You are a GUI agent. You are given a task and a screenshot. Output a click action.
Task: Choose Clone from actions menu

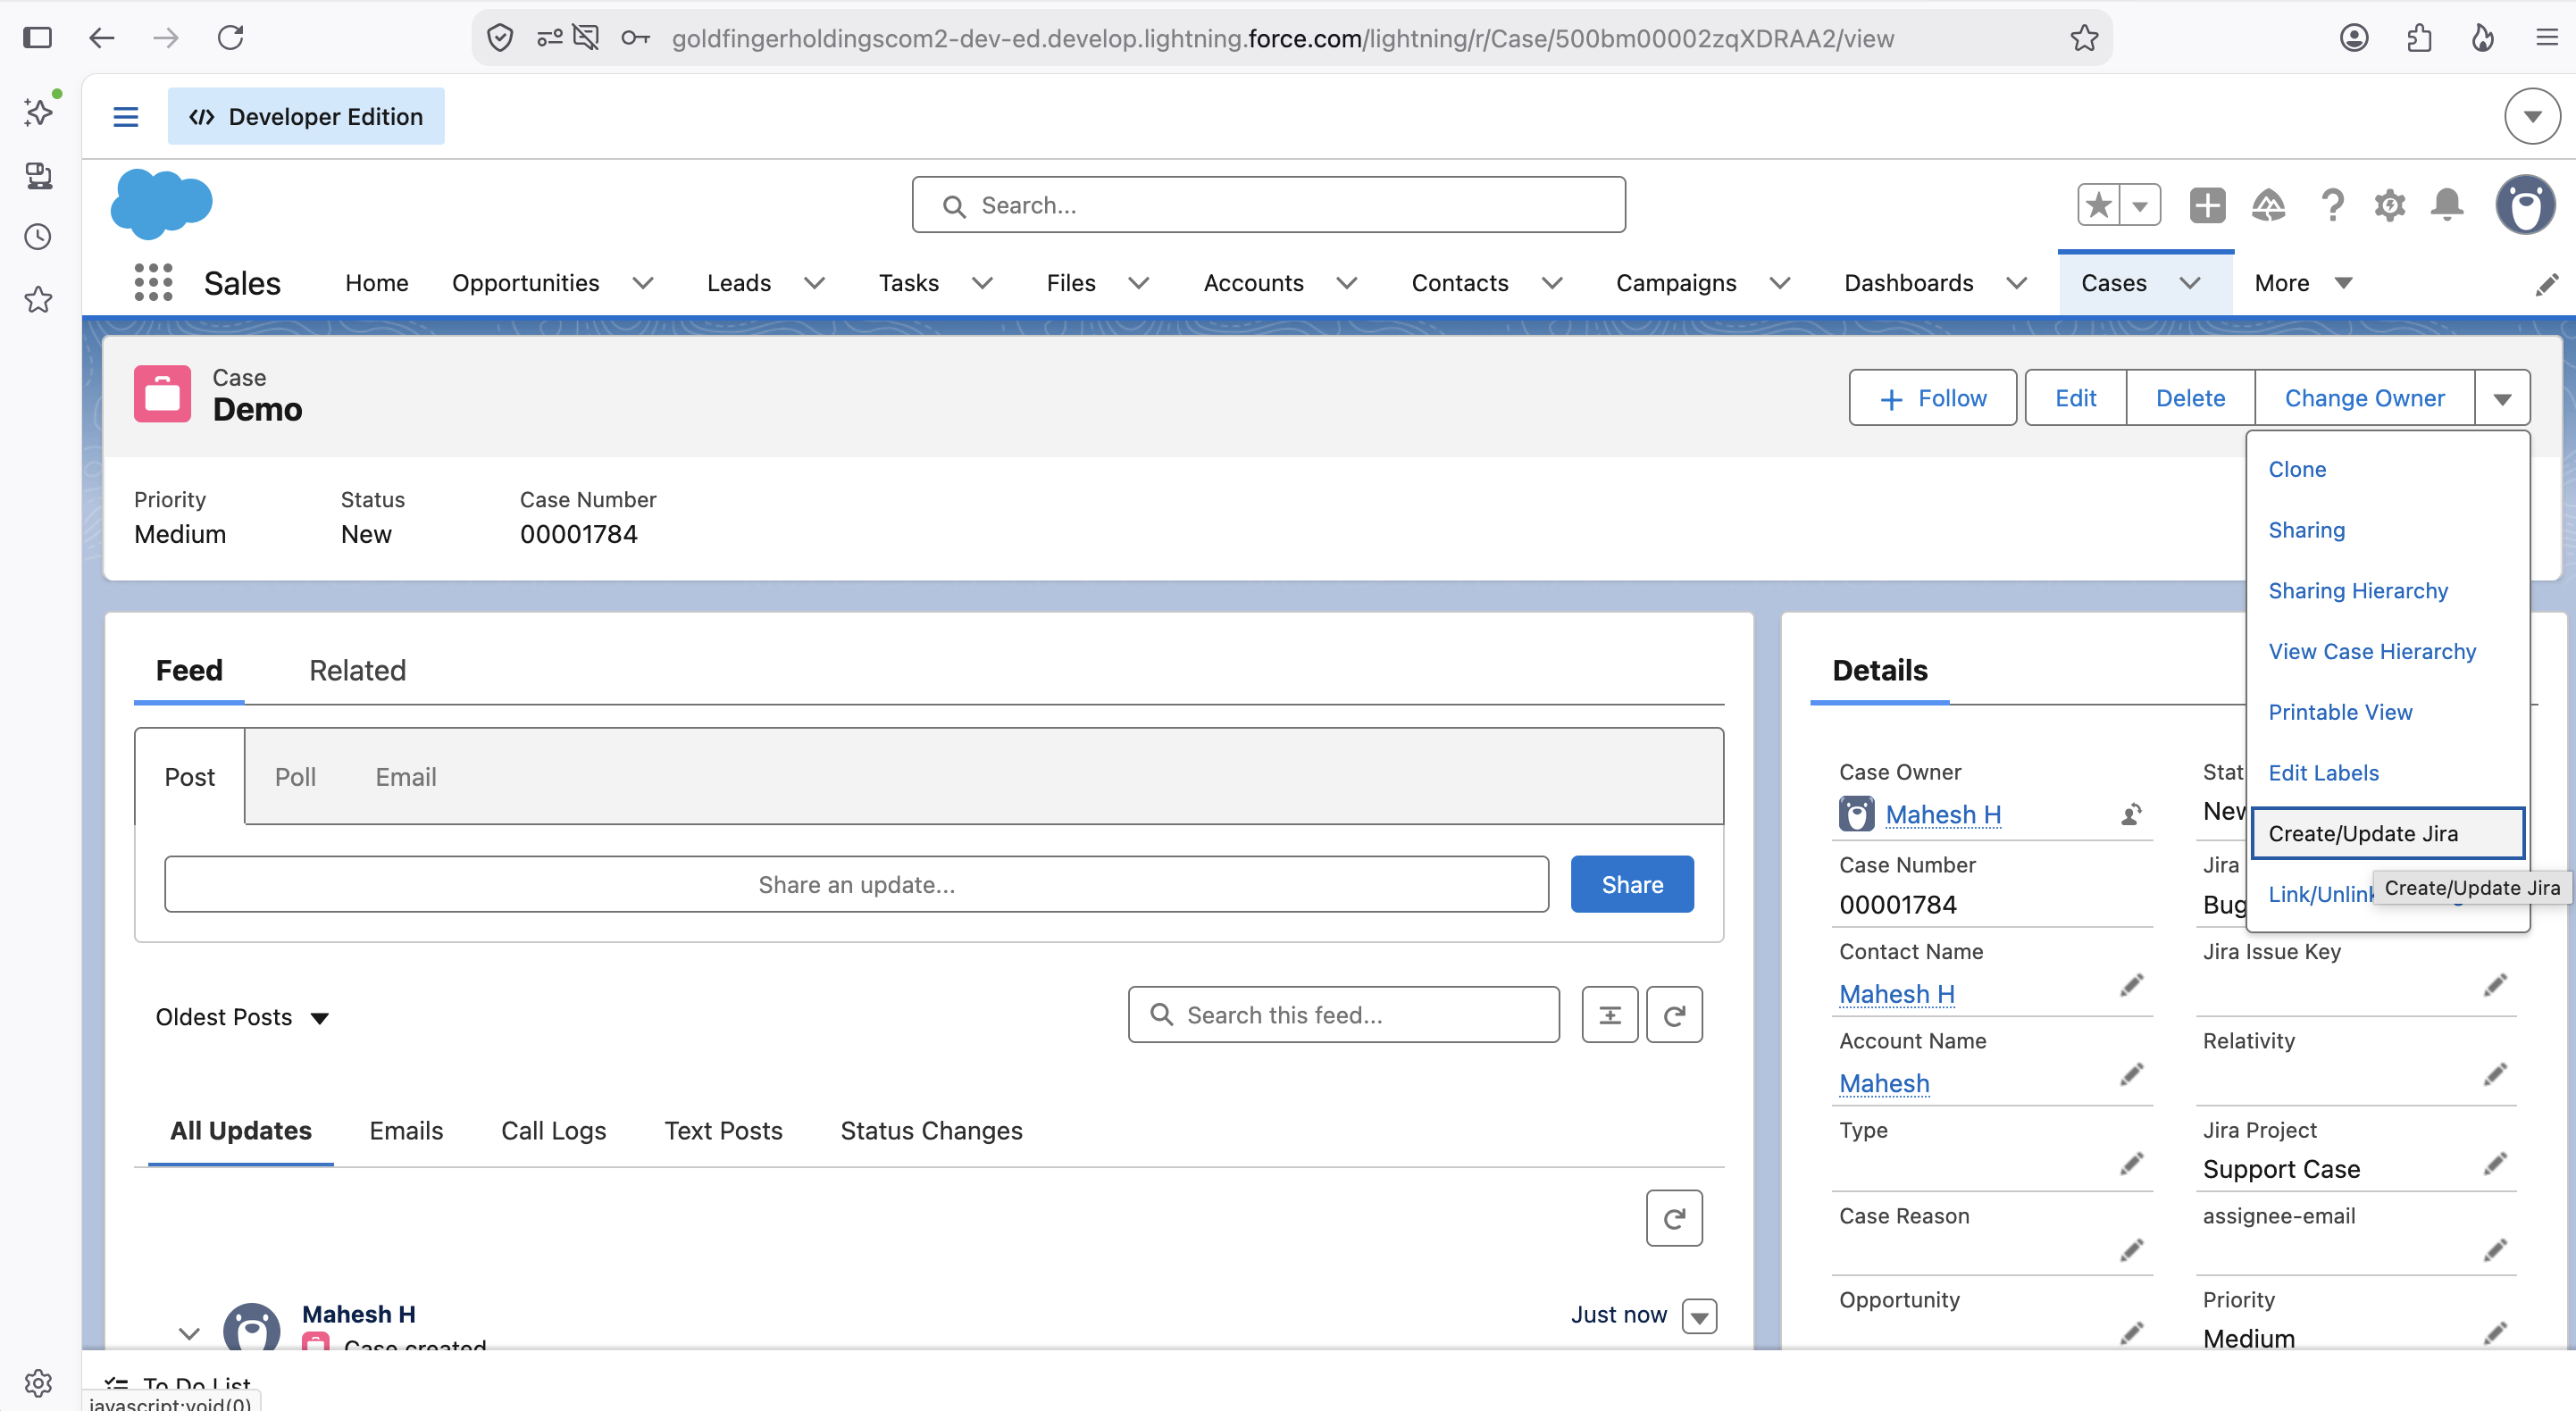[x=2296, y=469]
